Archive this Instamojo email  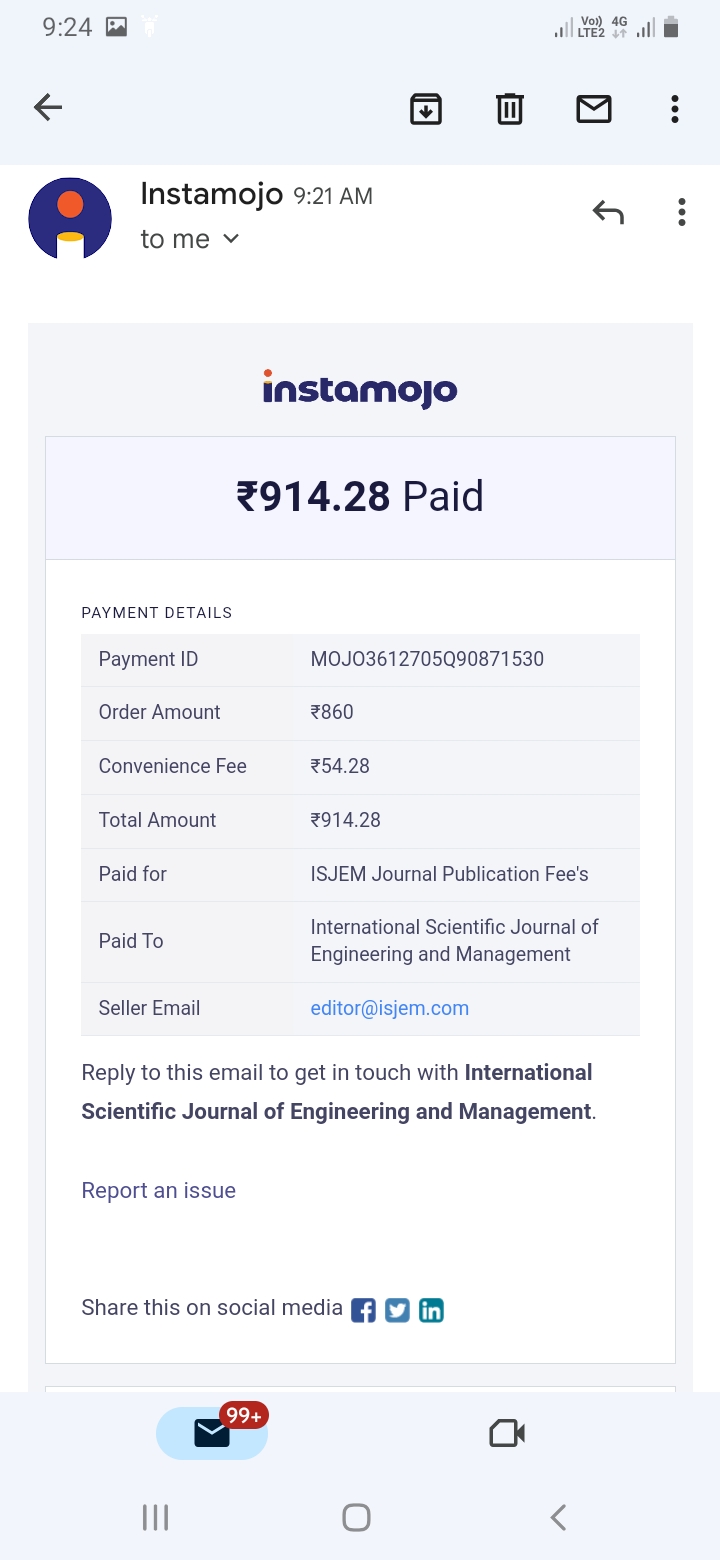[426, 108]
